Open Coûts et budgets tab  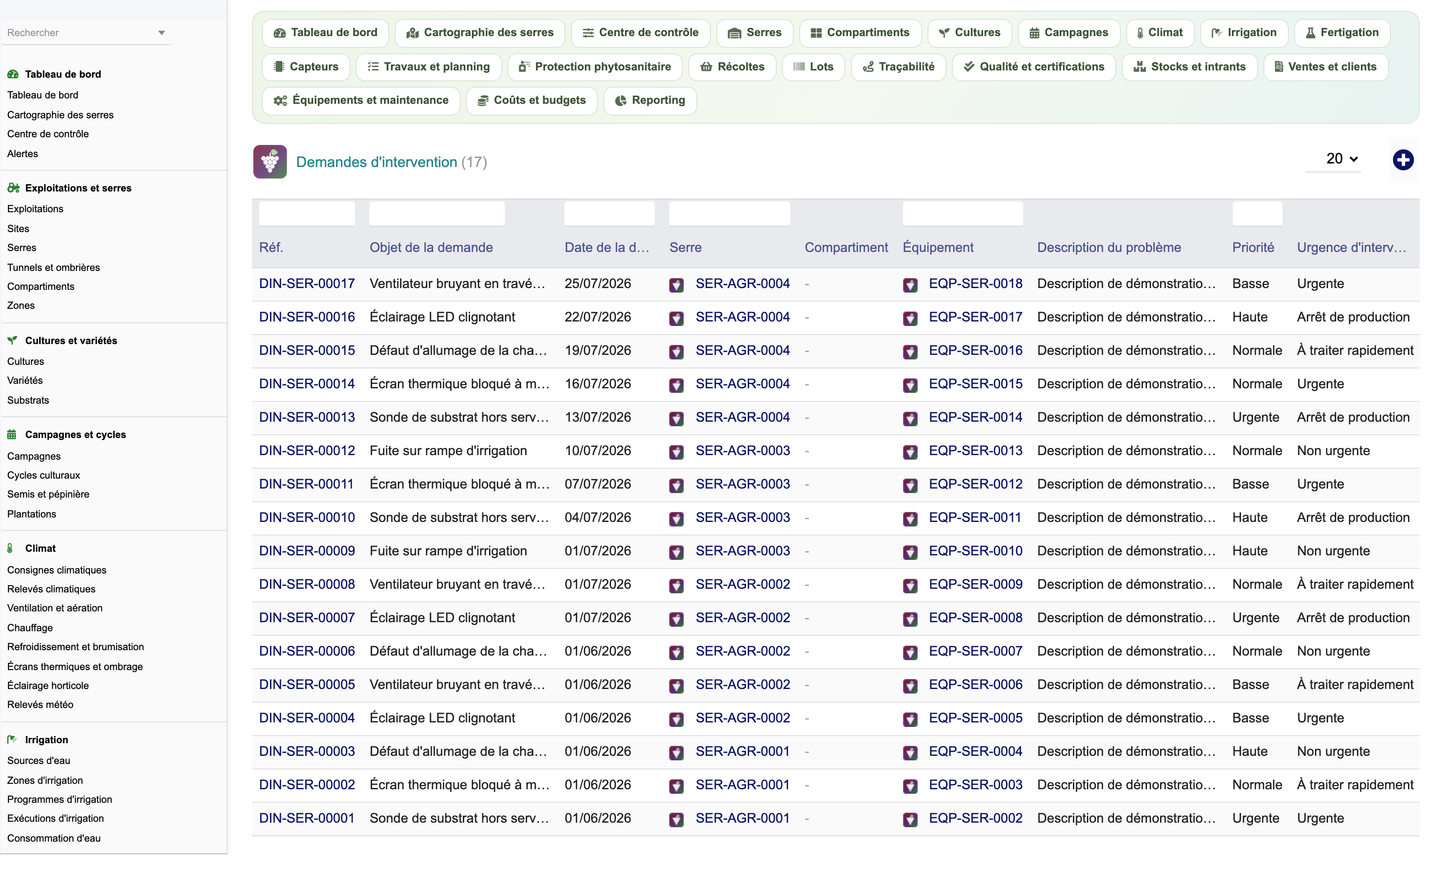click(x=532, y=101)
